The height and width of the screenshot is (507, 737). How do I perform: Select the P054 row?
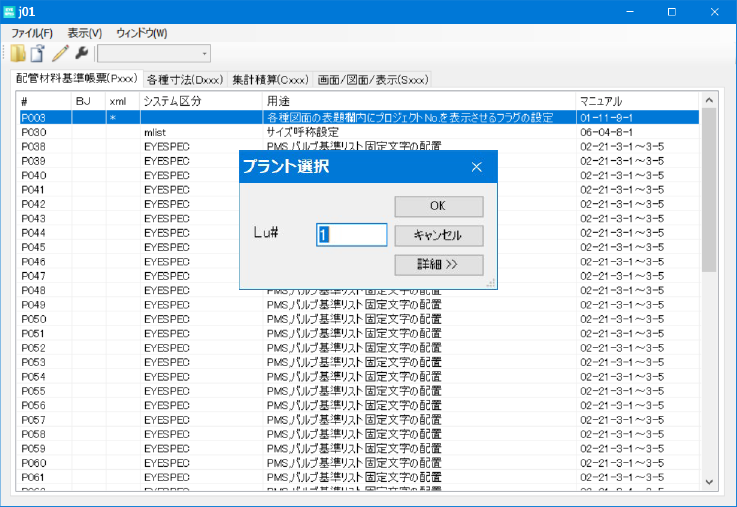pyautogui.click(x=359, y=376)
